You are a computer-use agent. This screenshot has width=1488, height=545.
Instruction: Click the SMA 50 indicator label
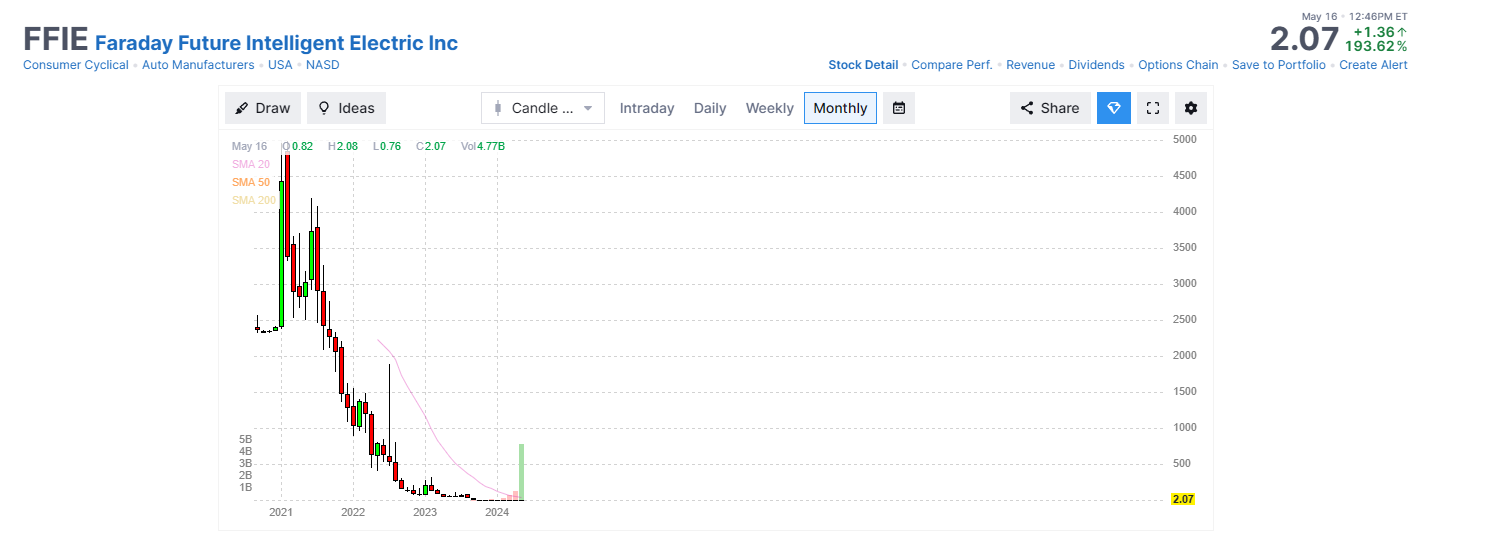click(x=251, y=182)
